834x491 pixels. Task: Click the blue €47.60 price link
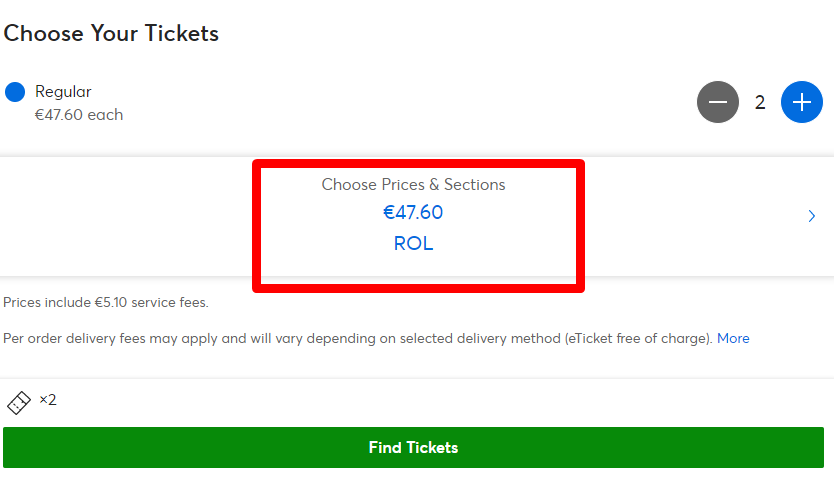pos(413,213)
